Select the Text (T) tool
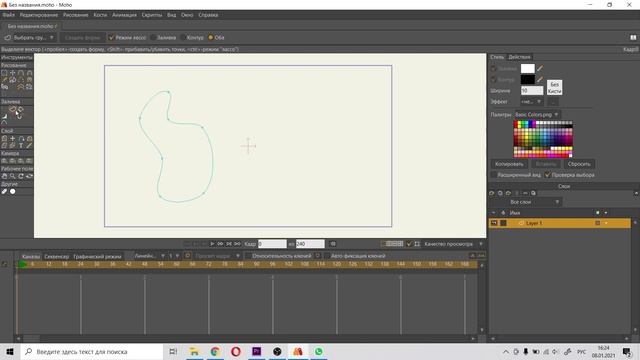The height and width of the screenshot is (360, 640). click(x=21, y=145)
